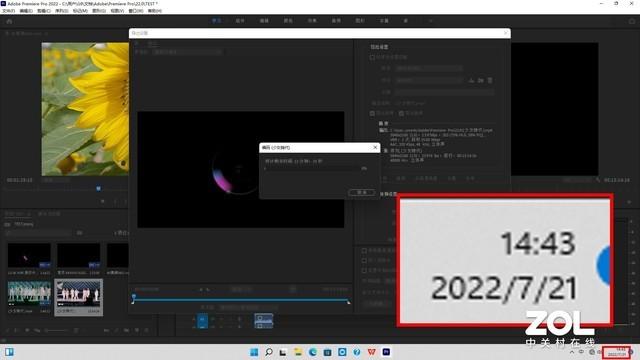Click the Home icon in Premiere's top bar
This screenshot has height=360, width=640.
[x=9, y=21]
